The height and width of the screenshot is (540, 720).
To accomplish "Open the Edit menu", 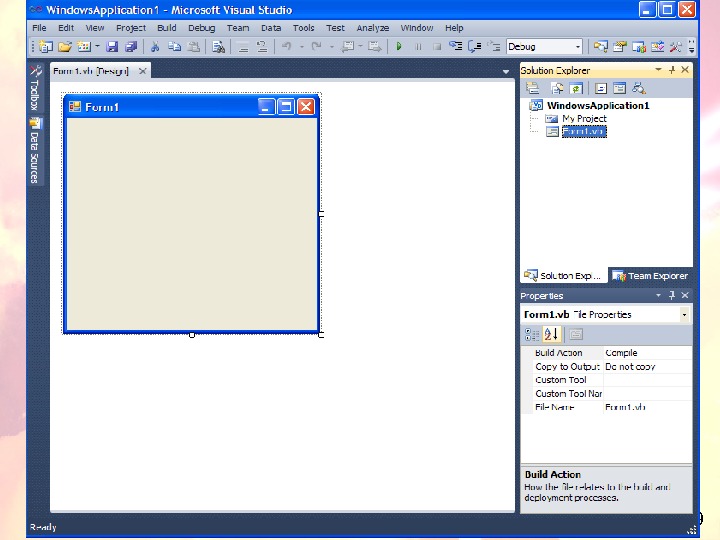I will [66, 28].
